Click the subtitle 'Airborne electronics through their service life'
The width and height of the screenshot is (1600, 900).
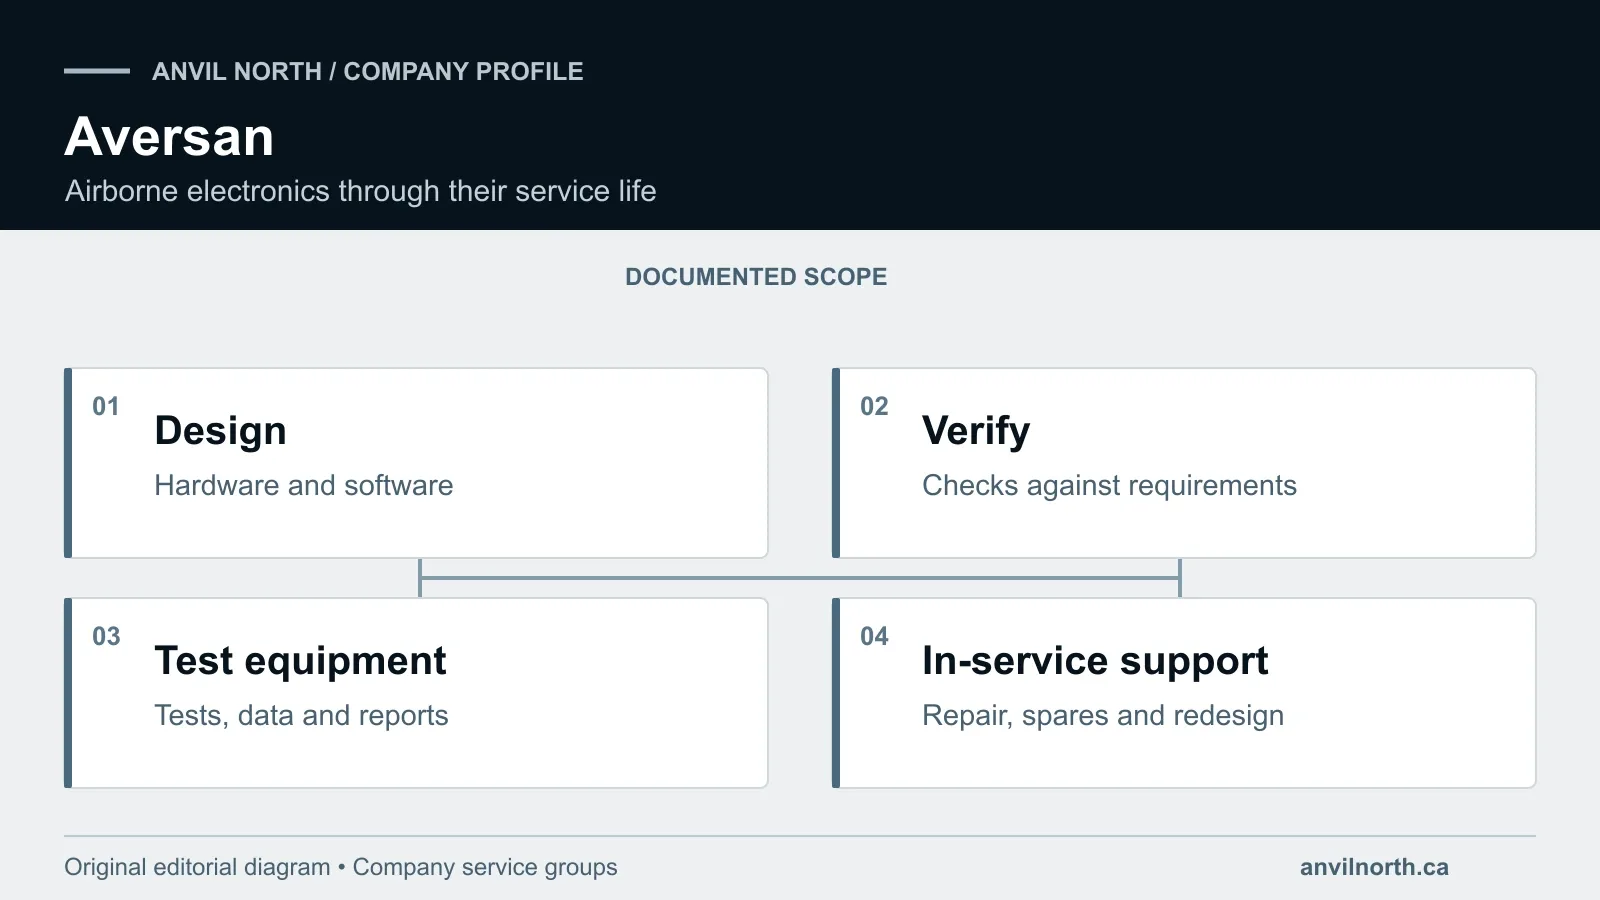(x=361, y=191)
